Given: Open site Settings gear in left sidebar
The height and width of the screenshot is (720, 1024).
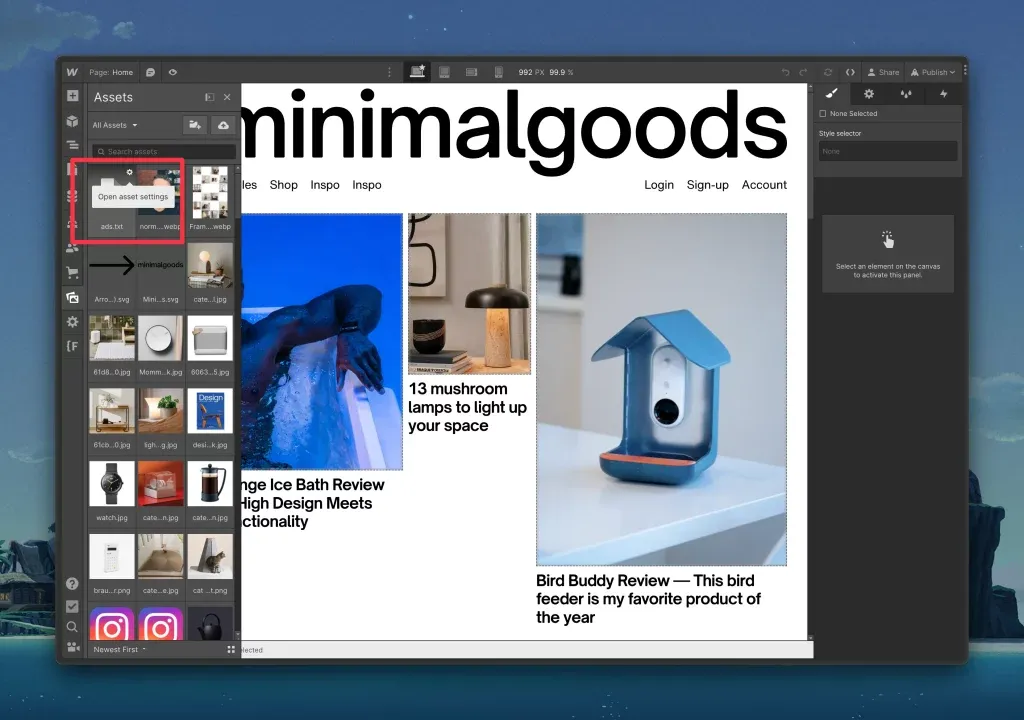Looking at the screenshot, I should [72, 321].
